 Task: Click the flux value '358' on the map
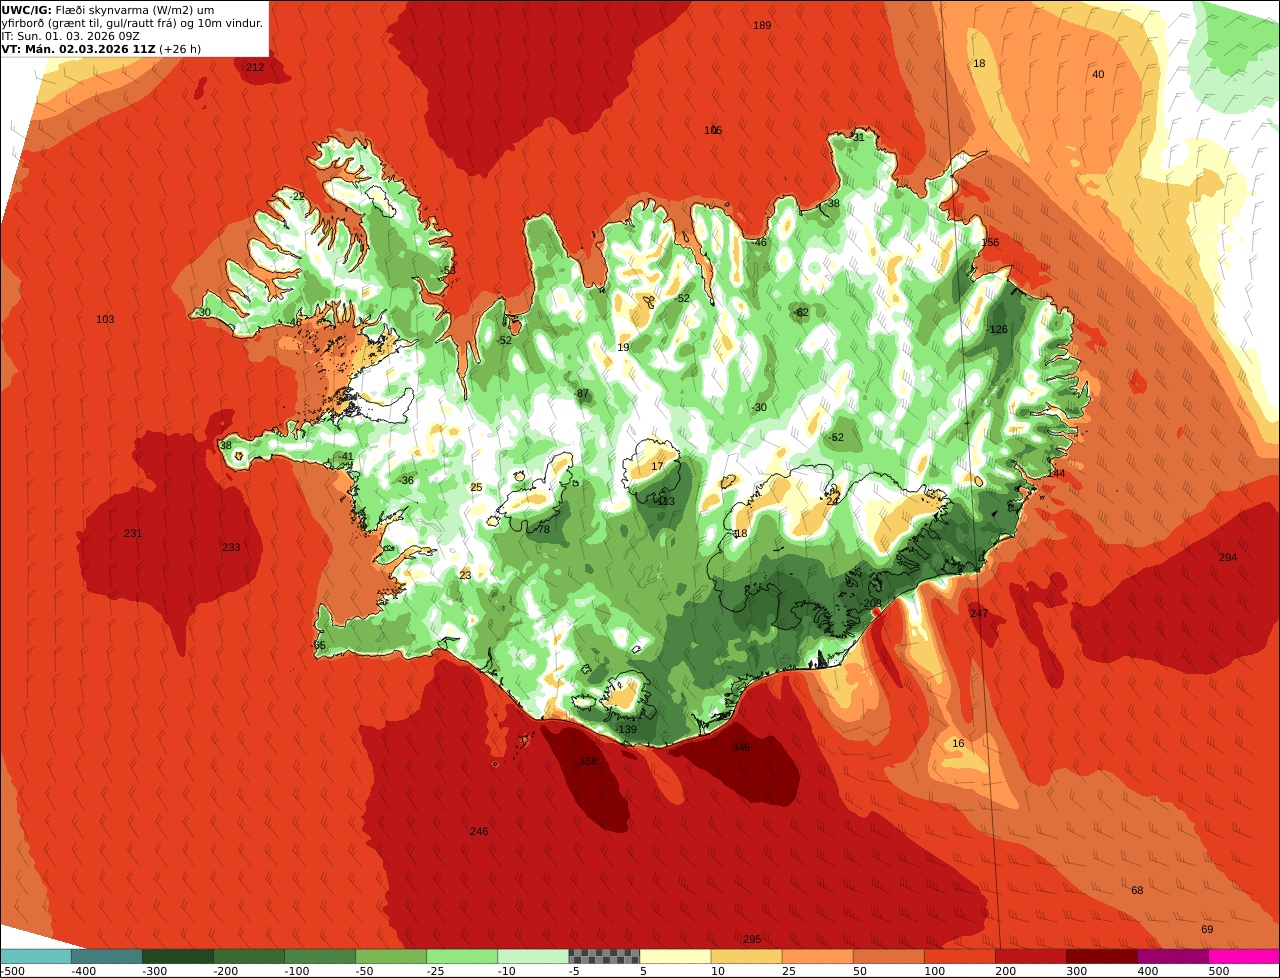click(588, 761)
